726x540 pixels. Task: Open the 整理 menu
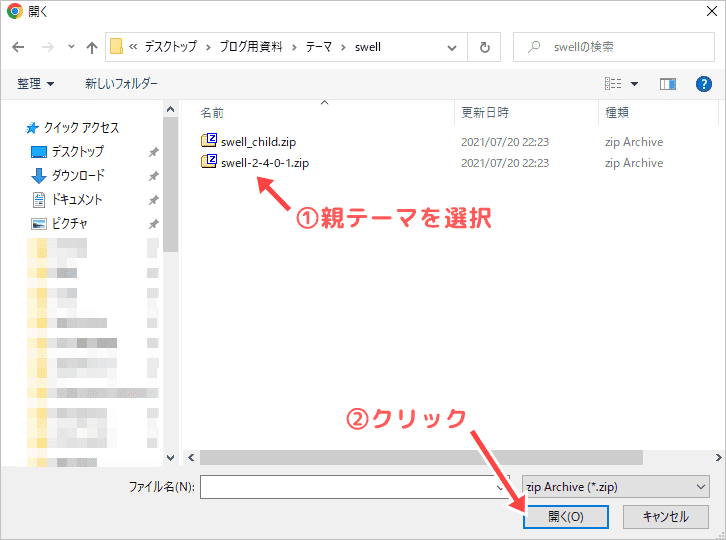tap(35, 84)
